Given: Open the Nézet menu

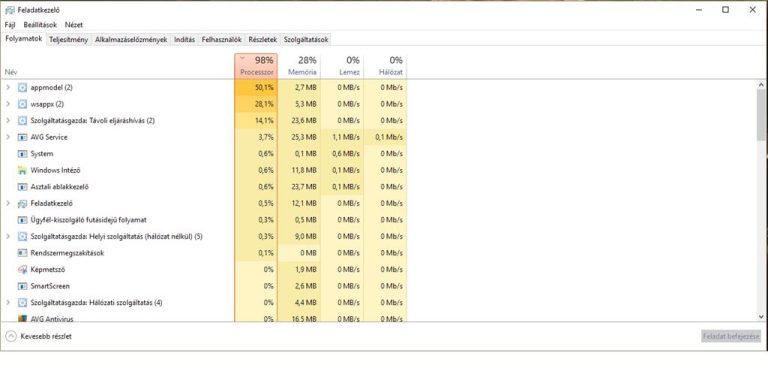Looking at the screenshot, I should click(74, 24).
